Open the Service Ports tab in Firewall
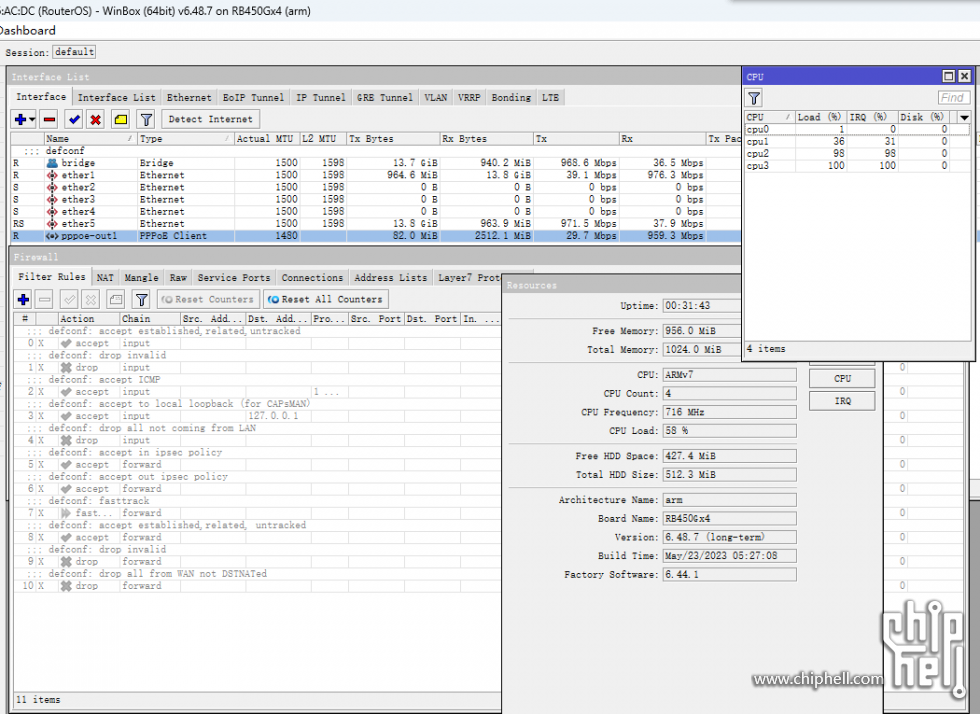This screenshot has width=980, height=714. [234, 278]
